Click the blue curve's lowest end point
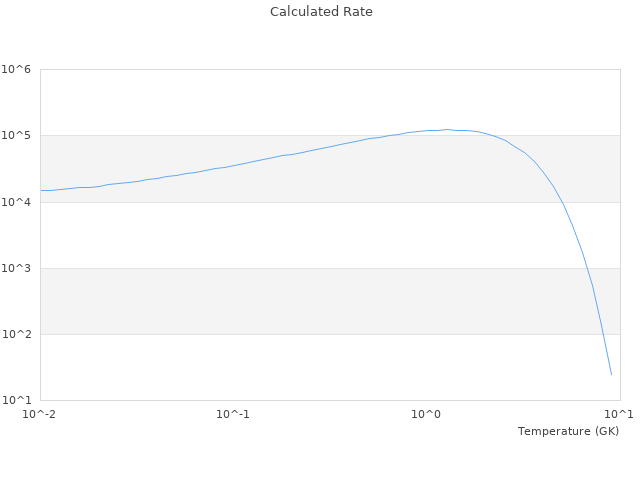 point(611,375)
